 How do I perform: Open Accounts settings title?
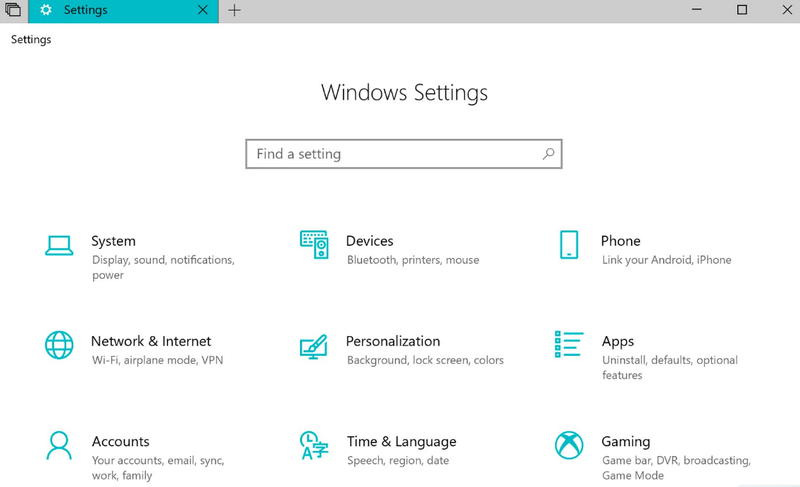[x=120, y=442]
